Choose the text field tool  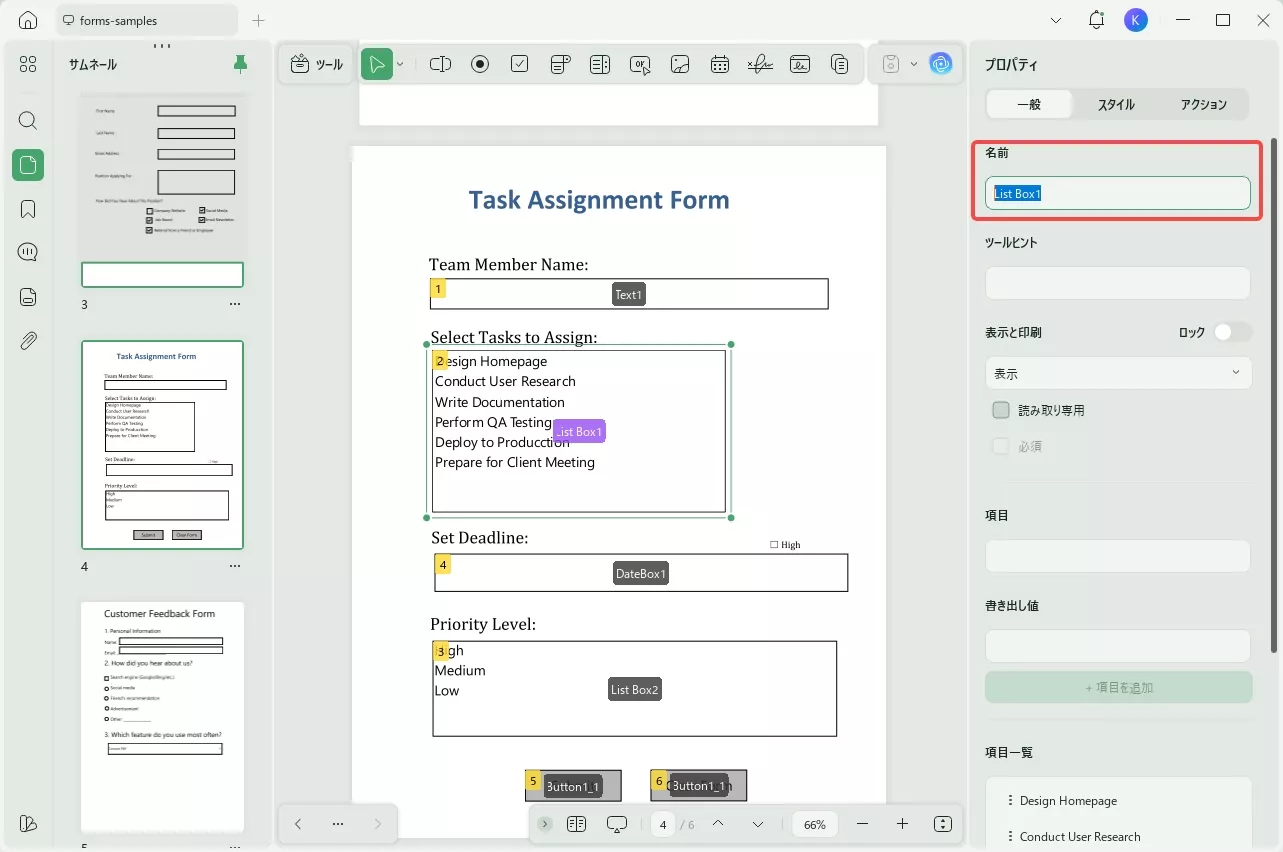point(440,64)
